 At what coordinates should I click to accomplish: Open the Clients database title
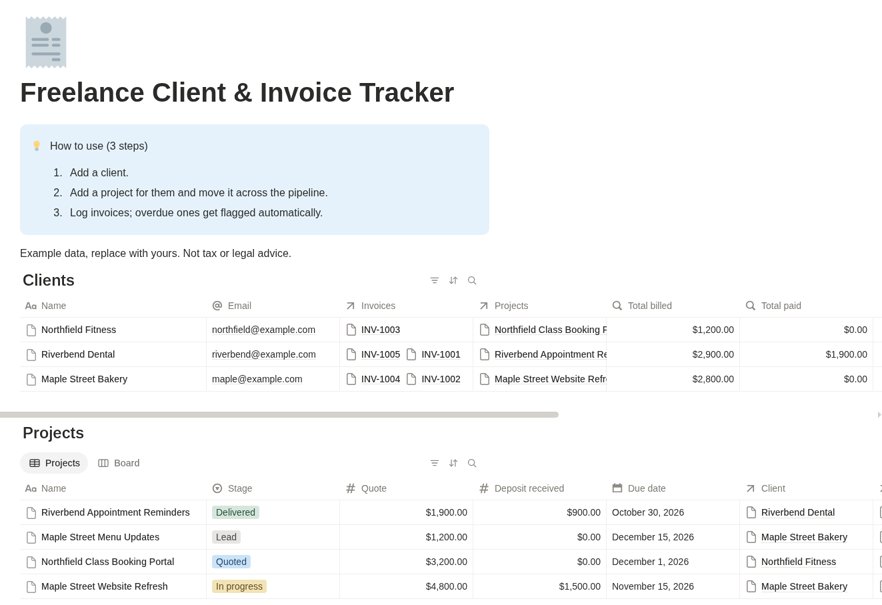(x=48, y=280)
